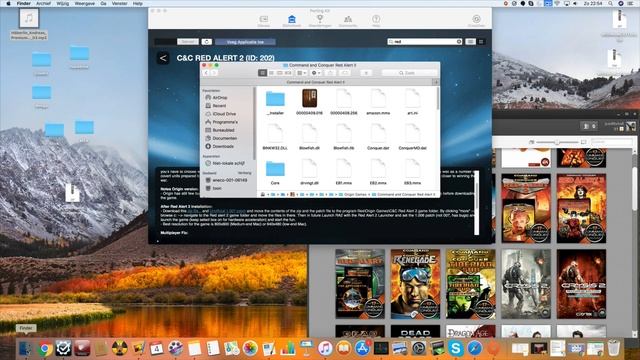Screen dimensions: 640x360
Task: Go back using the arrow beside C&C Red Alert 2
Action: click(x=163, y=58)
